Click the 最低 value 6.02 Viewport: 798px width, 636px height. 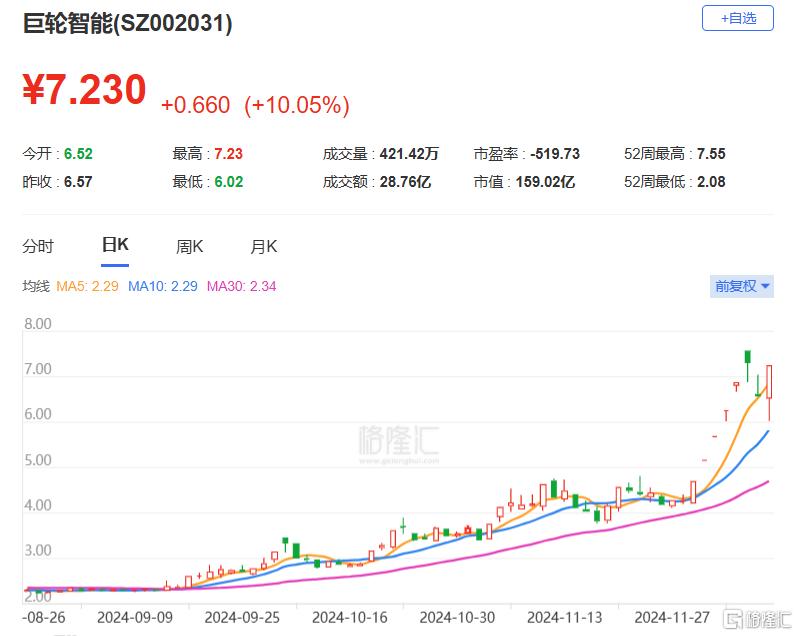[x=229, y=182]
